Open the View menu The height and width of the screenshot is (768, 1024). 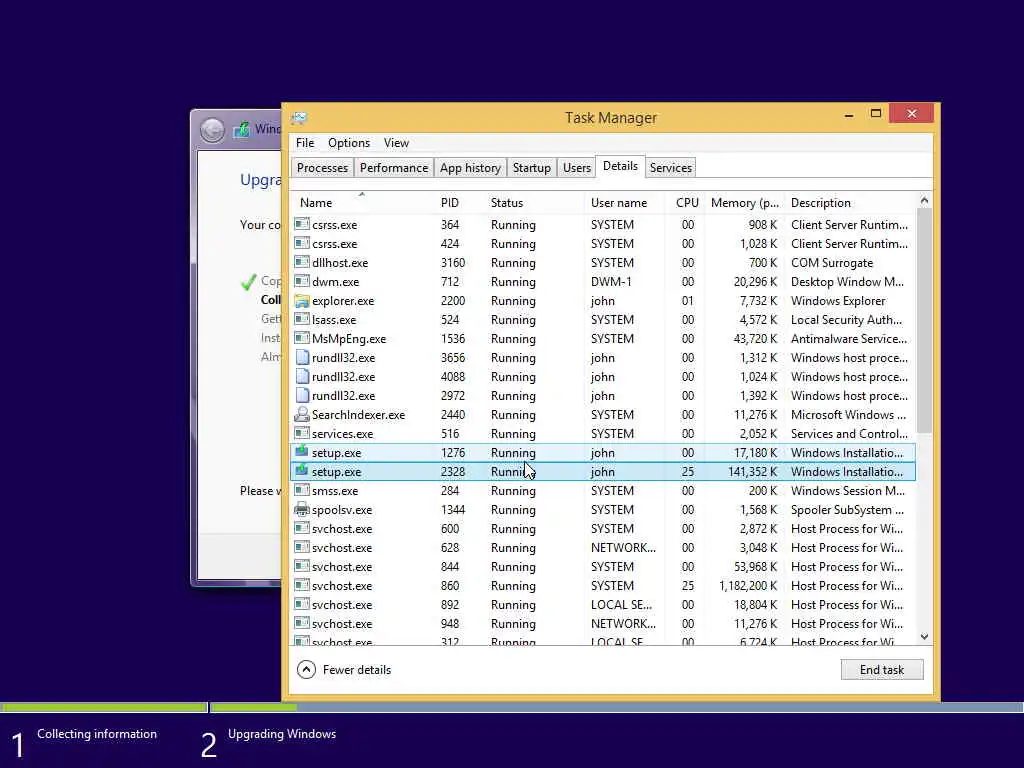(396, 143)
